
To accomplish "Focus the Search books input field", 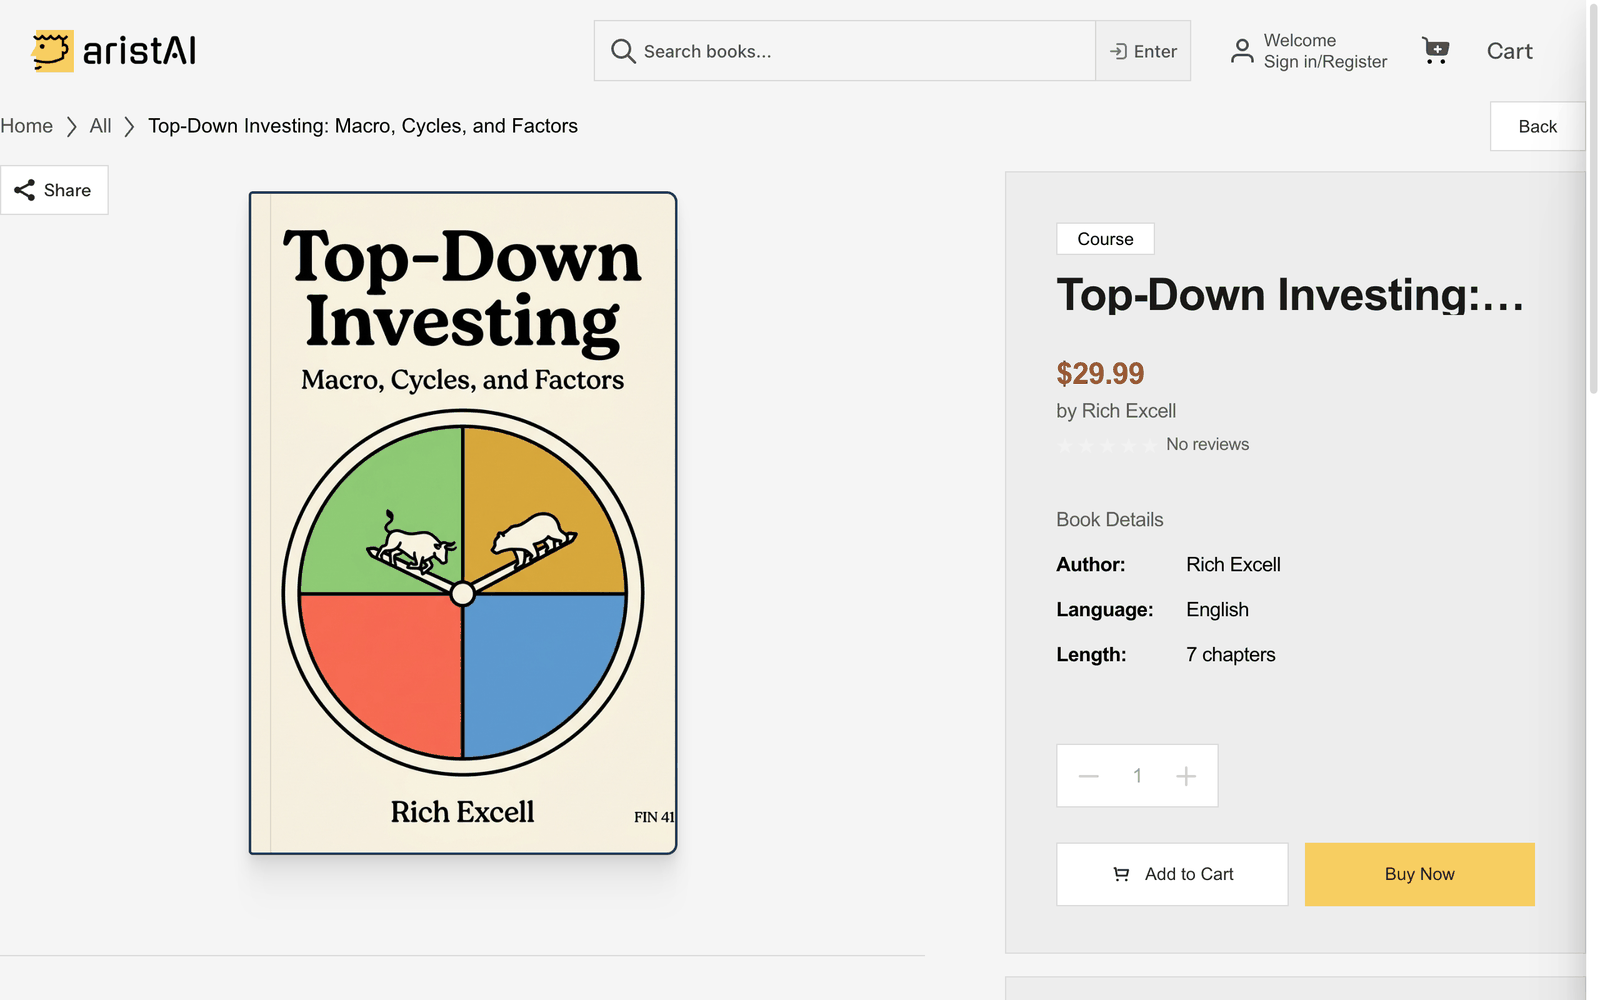I will pyautogui.click(x=845, y=51).
